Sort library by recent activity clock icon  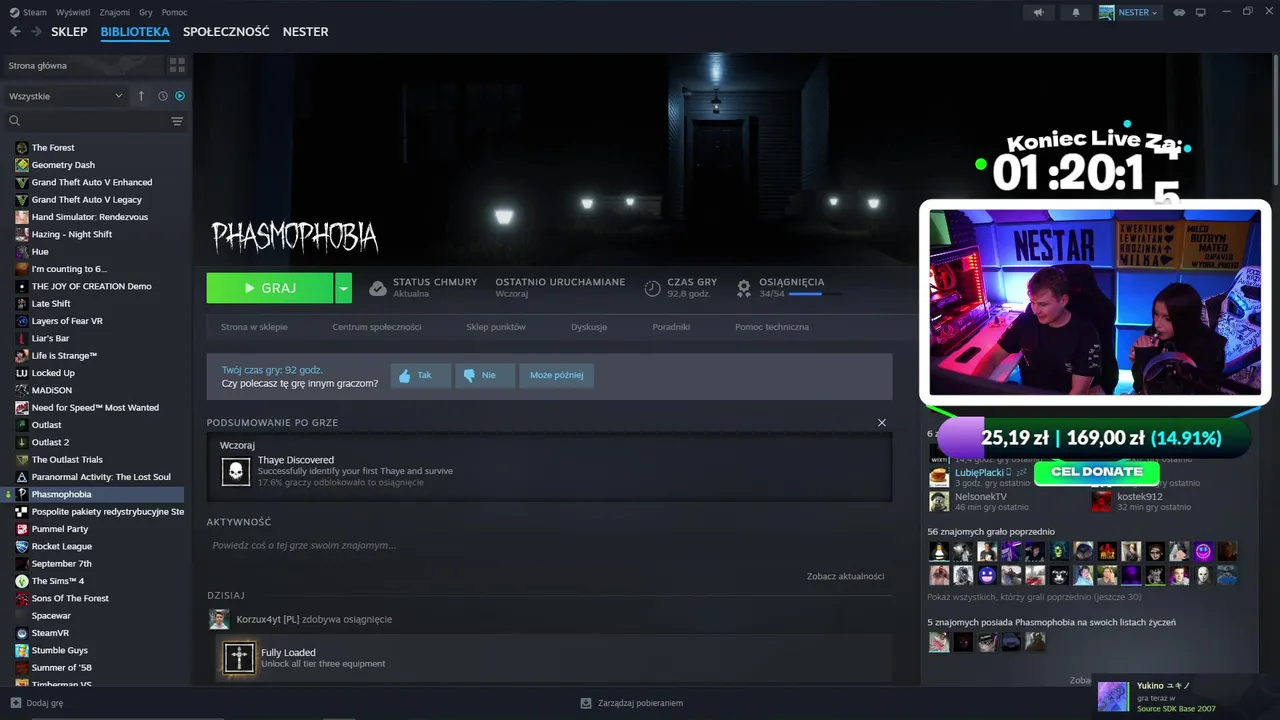tap(163, 96)
